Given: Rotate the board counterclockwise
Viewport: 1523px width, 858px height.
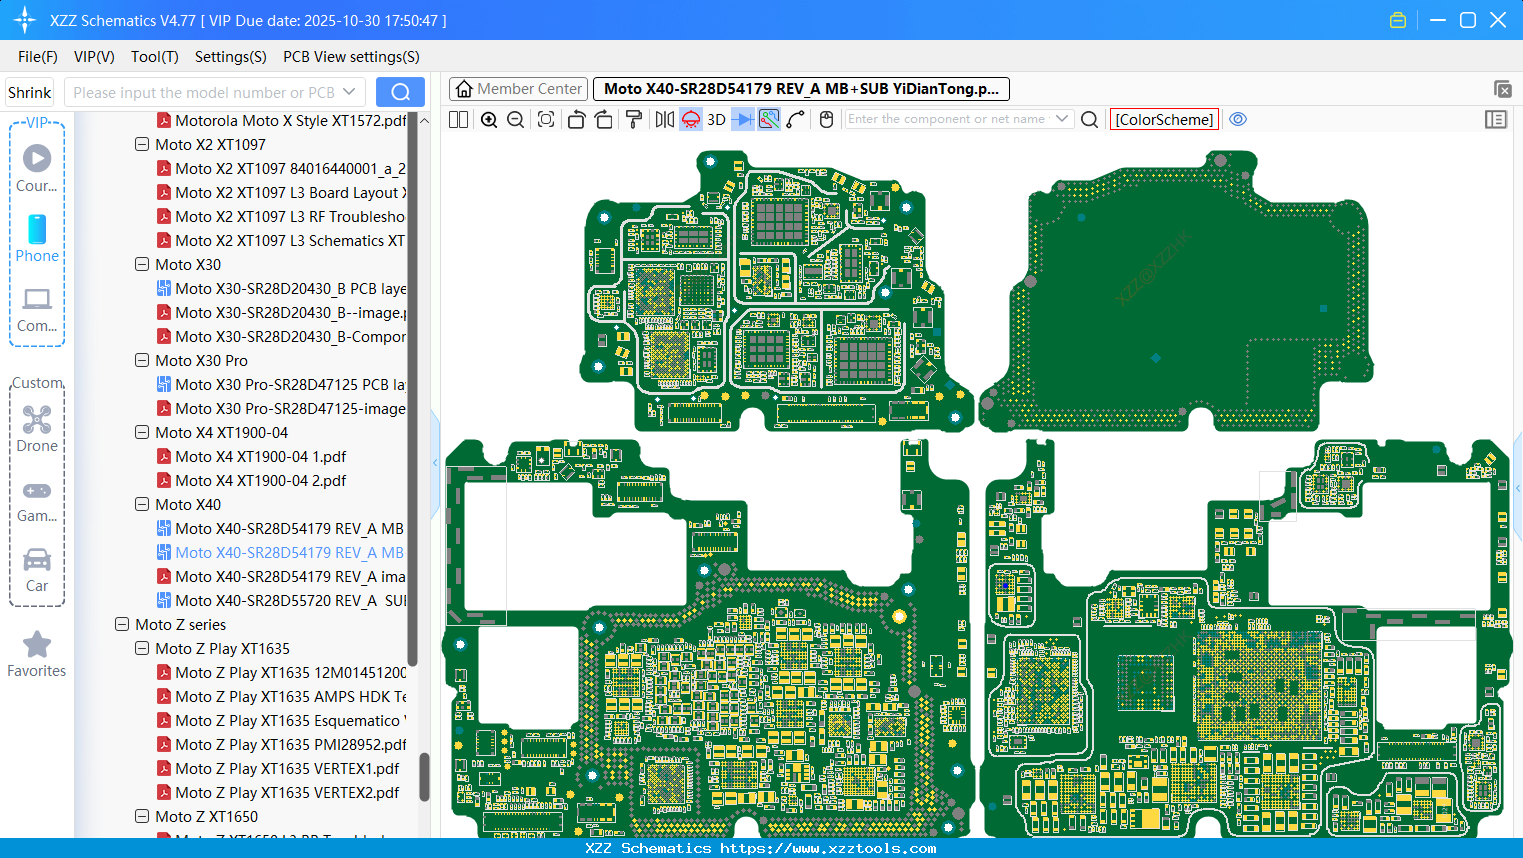Looking at the screenshot, I should pos(576,119).
